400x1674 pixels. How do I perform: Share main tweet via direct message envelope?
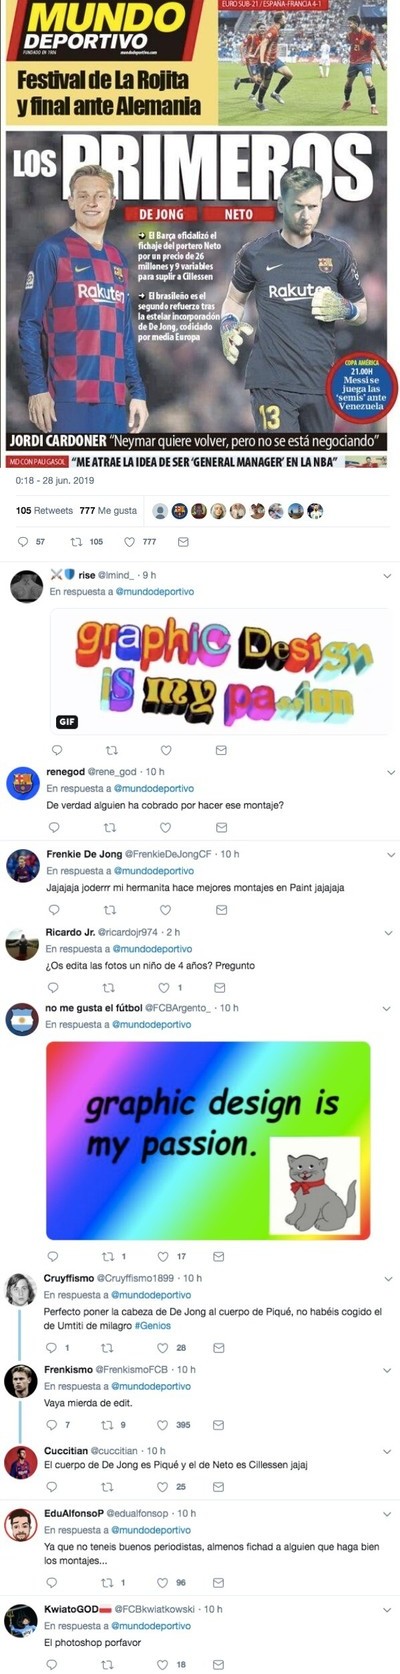[183, 542]
